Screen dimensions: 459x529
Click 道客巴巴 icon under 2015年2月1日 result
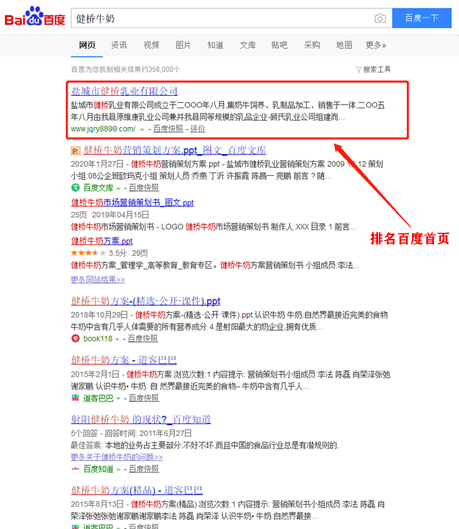75,398
